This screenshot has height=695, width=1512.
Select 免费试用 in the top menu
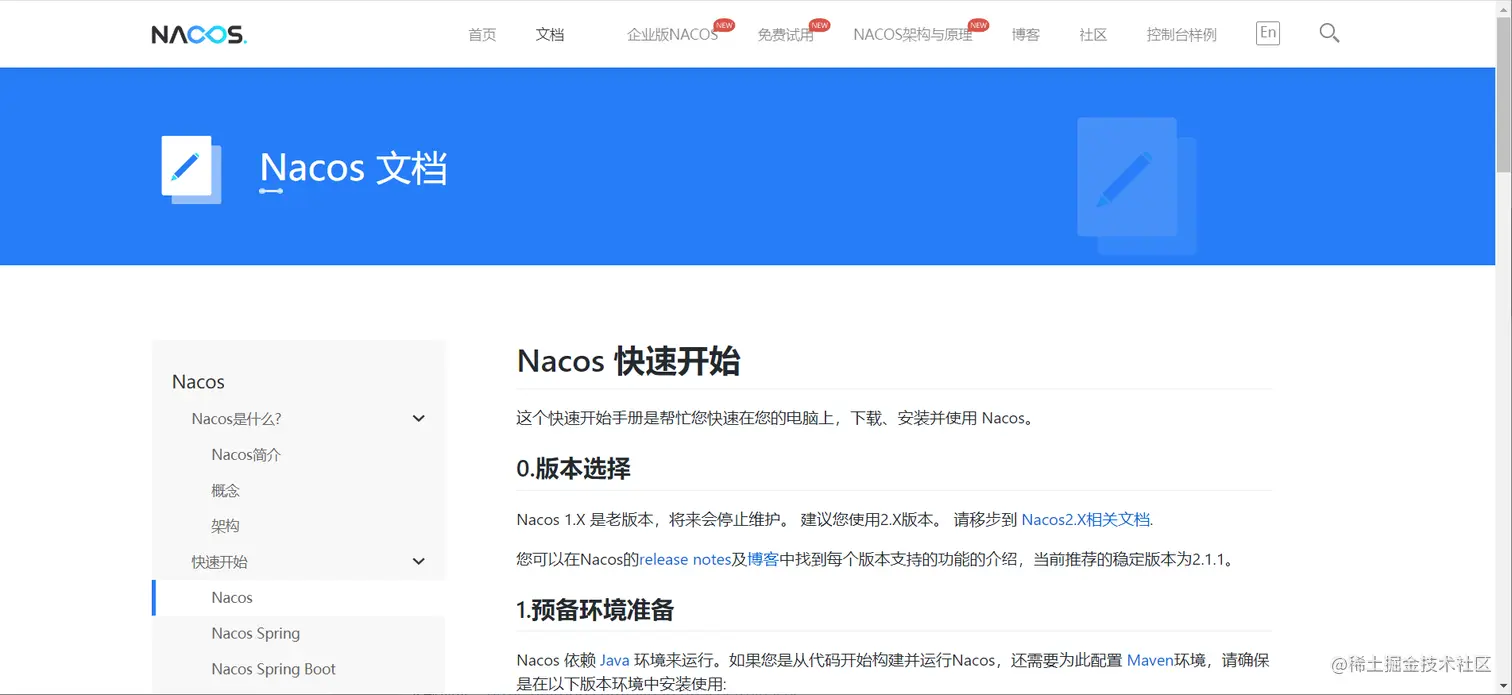[x=785, y=34]
